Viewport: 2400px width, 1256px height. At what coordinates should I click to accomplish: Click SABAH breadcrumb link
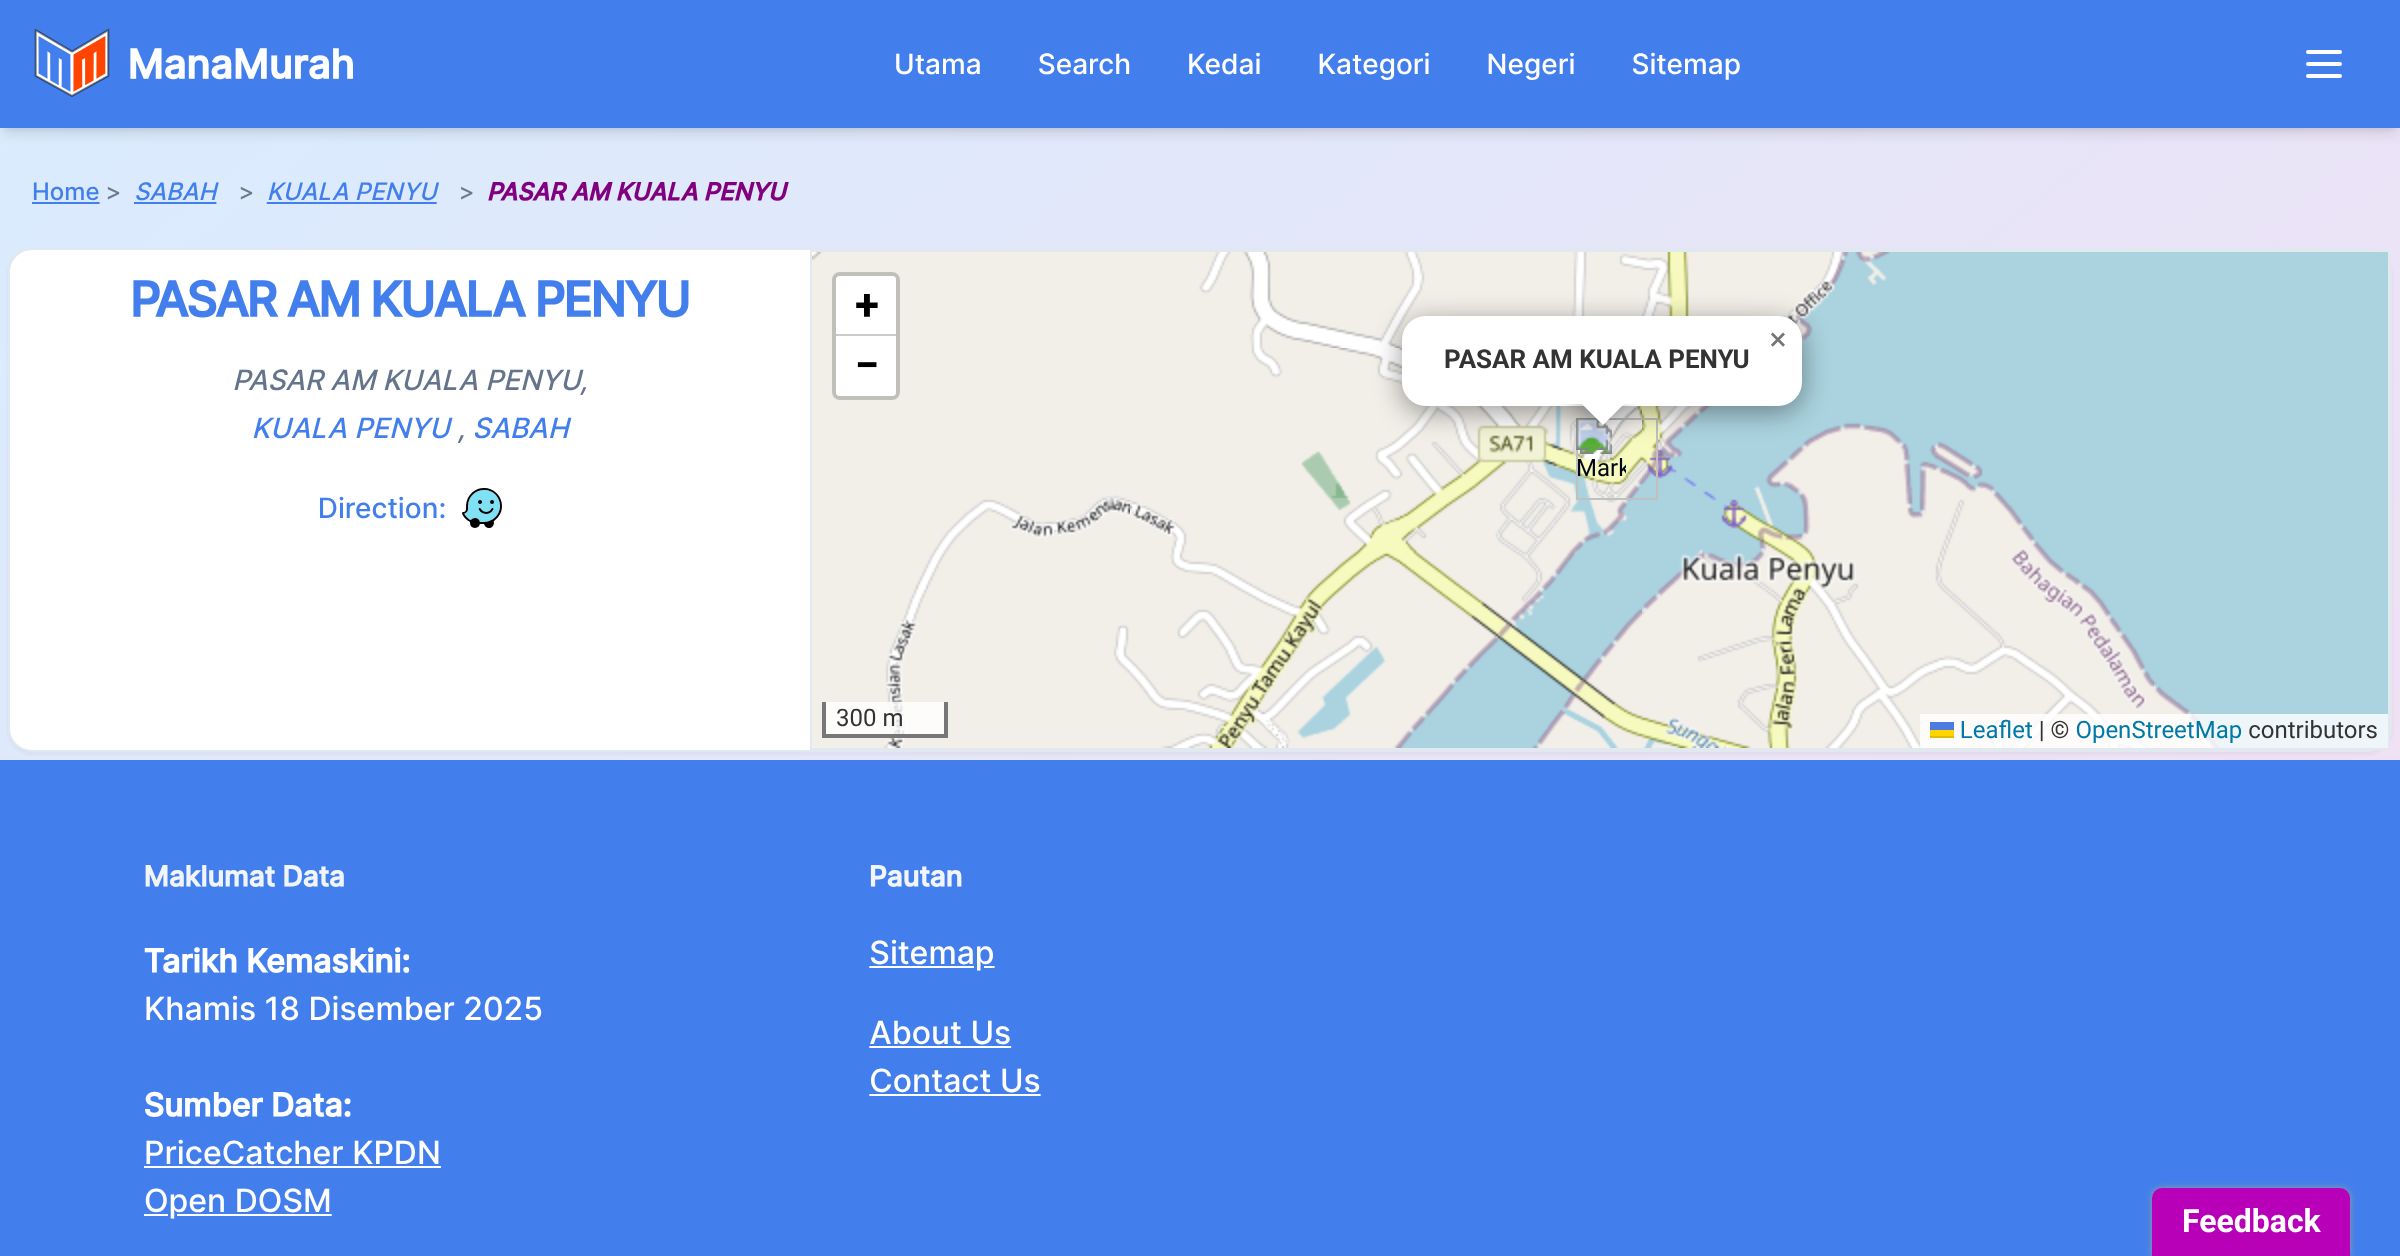(176, 191)
